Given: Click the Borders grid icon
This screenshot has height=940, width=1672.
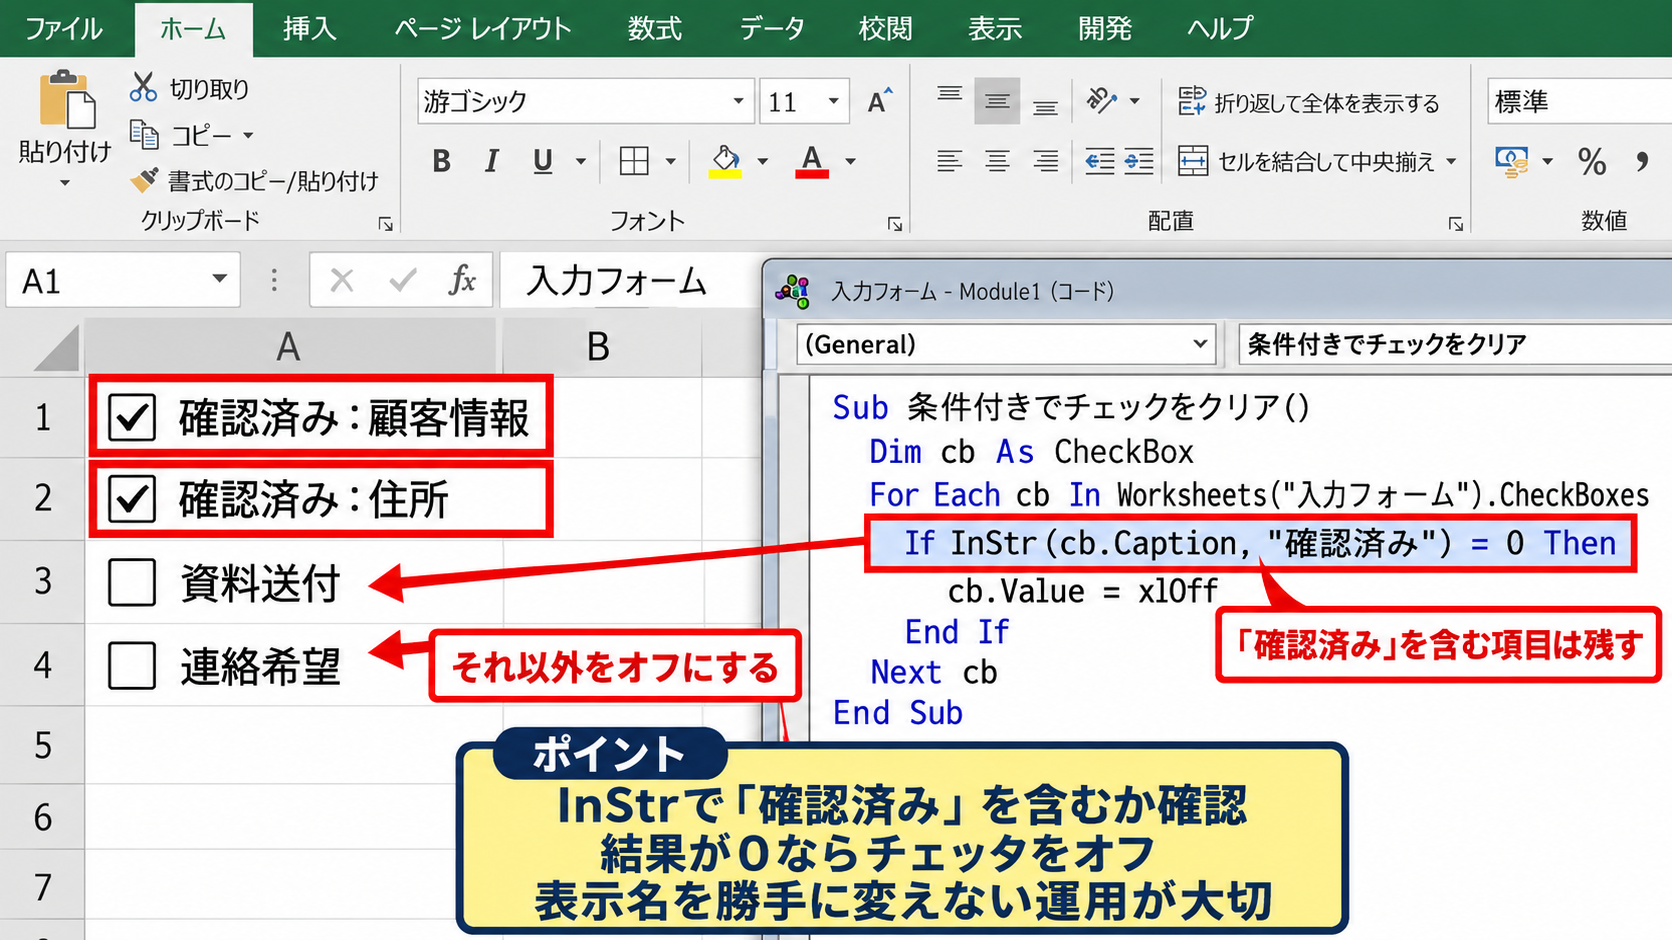Looking at the screenshot, I should click(x=634, y=161).
